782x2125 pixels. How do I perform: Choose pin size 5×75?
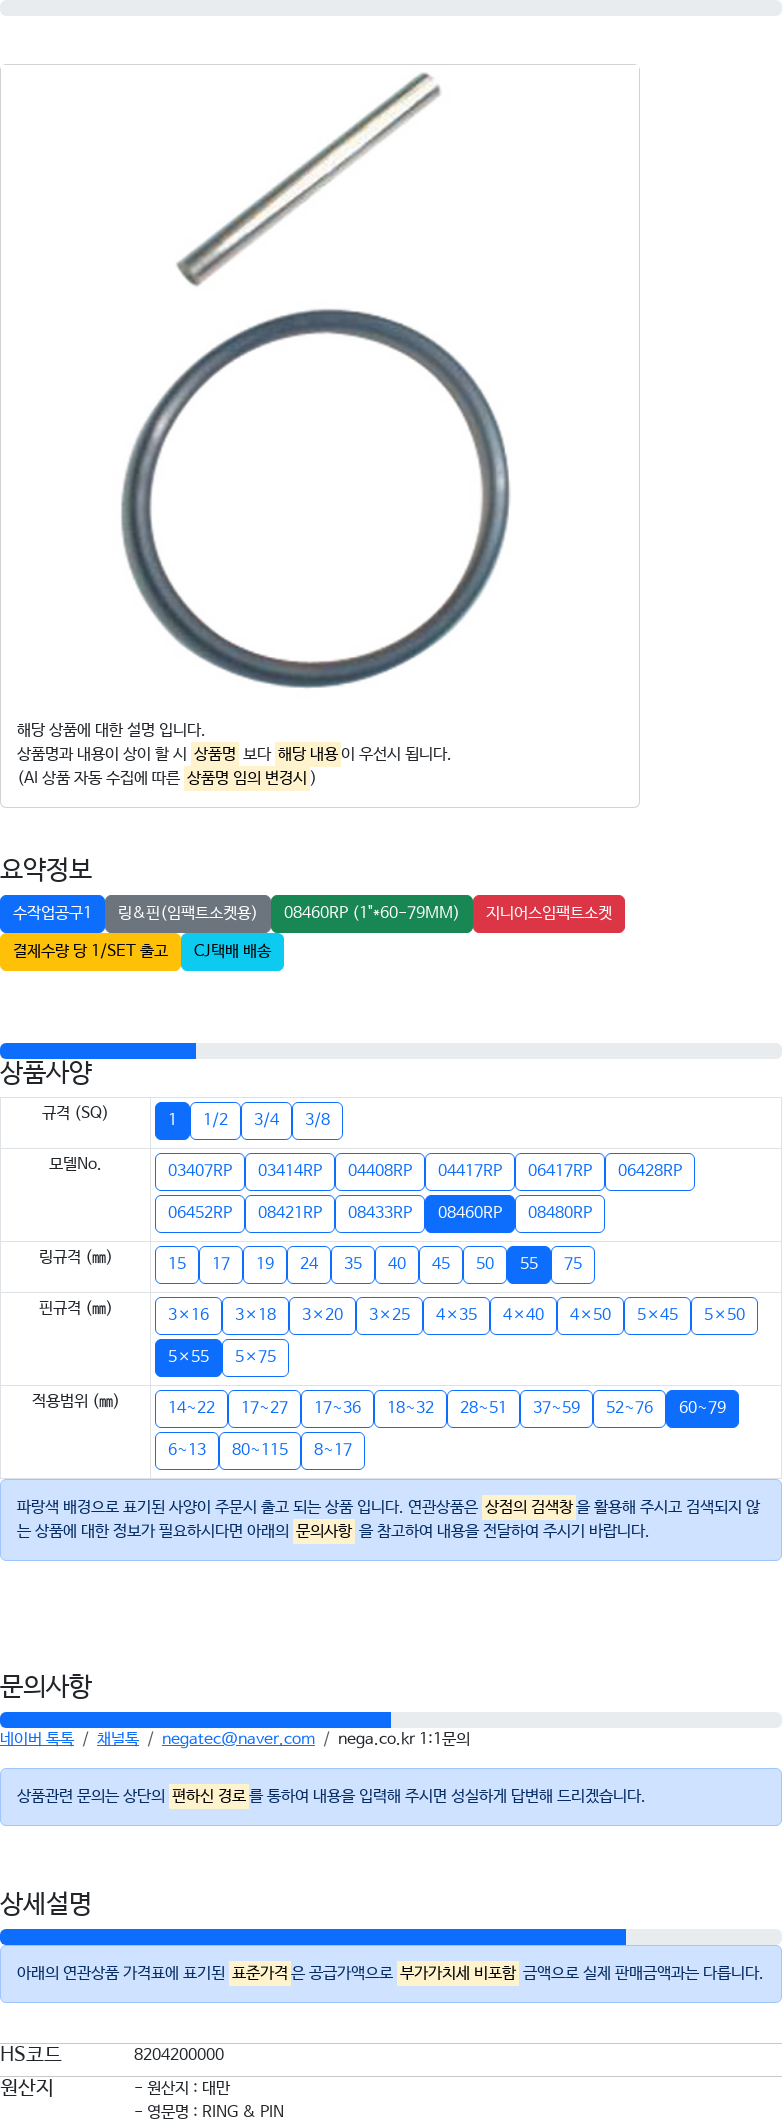pos(255,1357)
